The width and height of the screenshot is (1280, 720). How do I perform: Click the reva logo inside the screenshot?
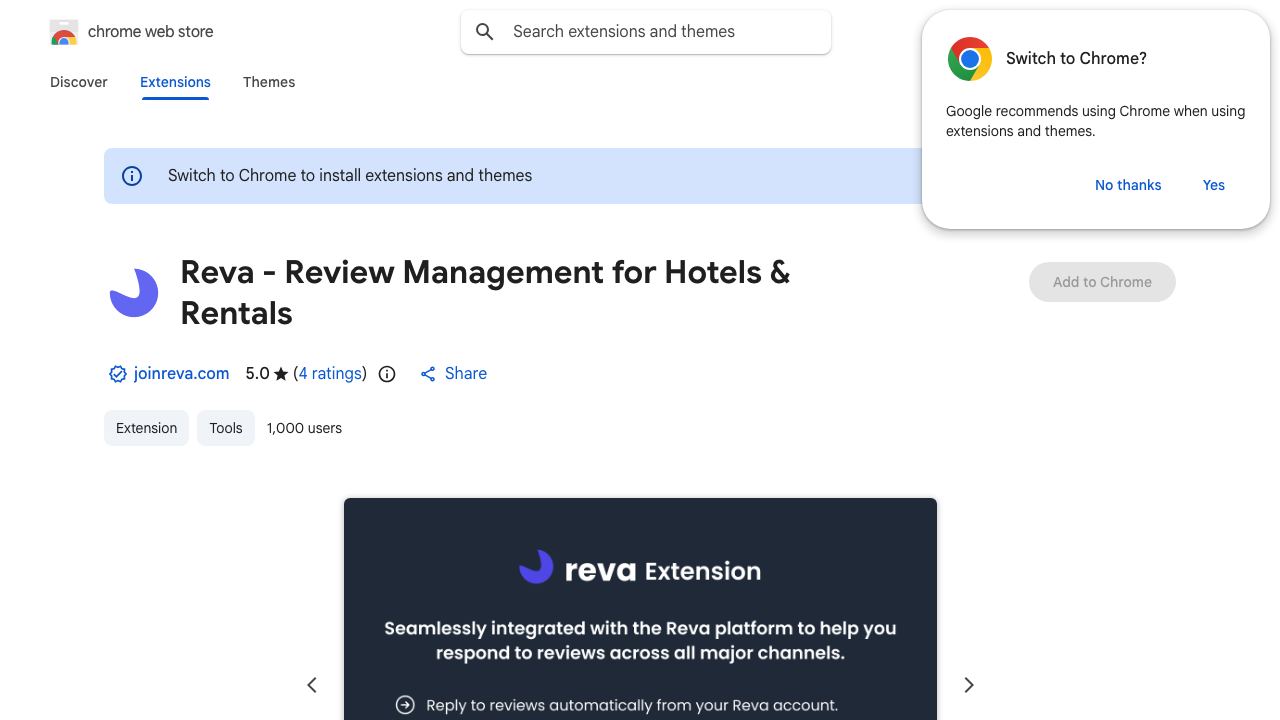536,567
